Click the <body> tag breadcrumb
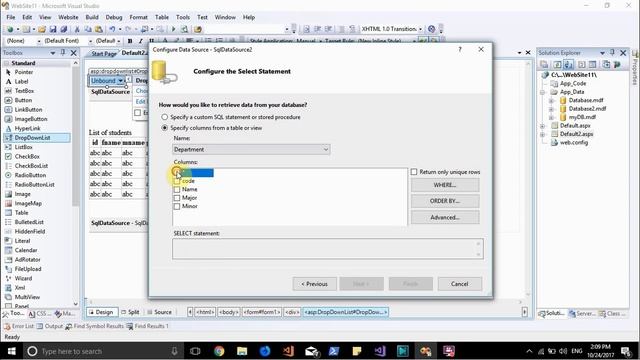 tap(229, 312)
